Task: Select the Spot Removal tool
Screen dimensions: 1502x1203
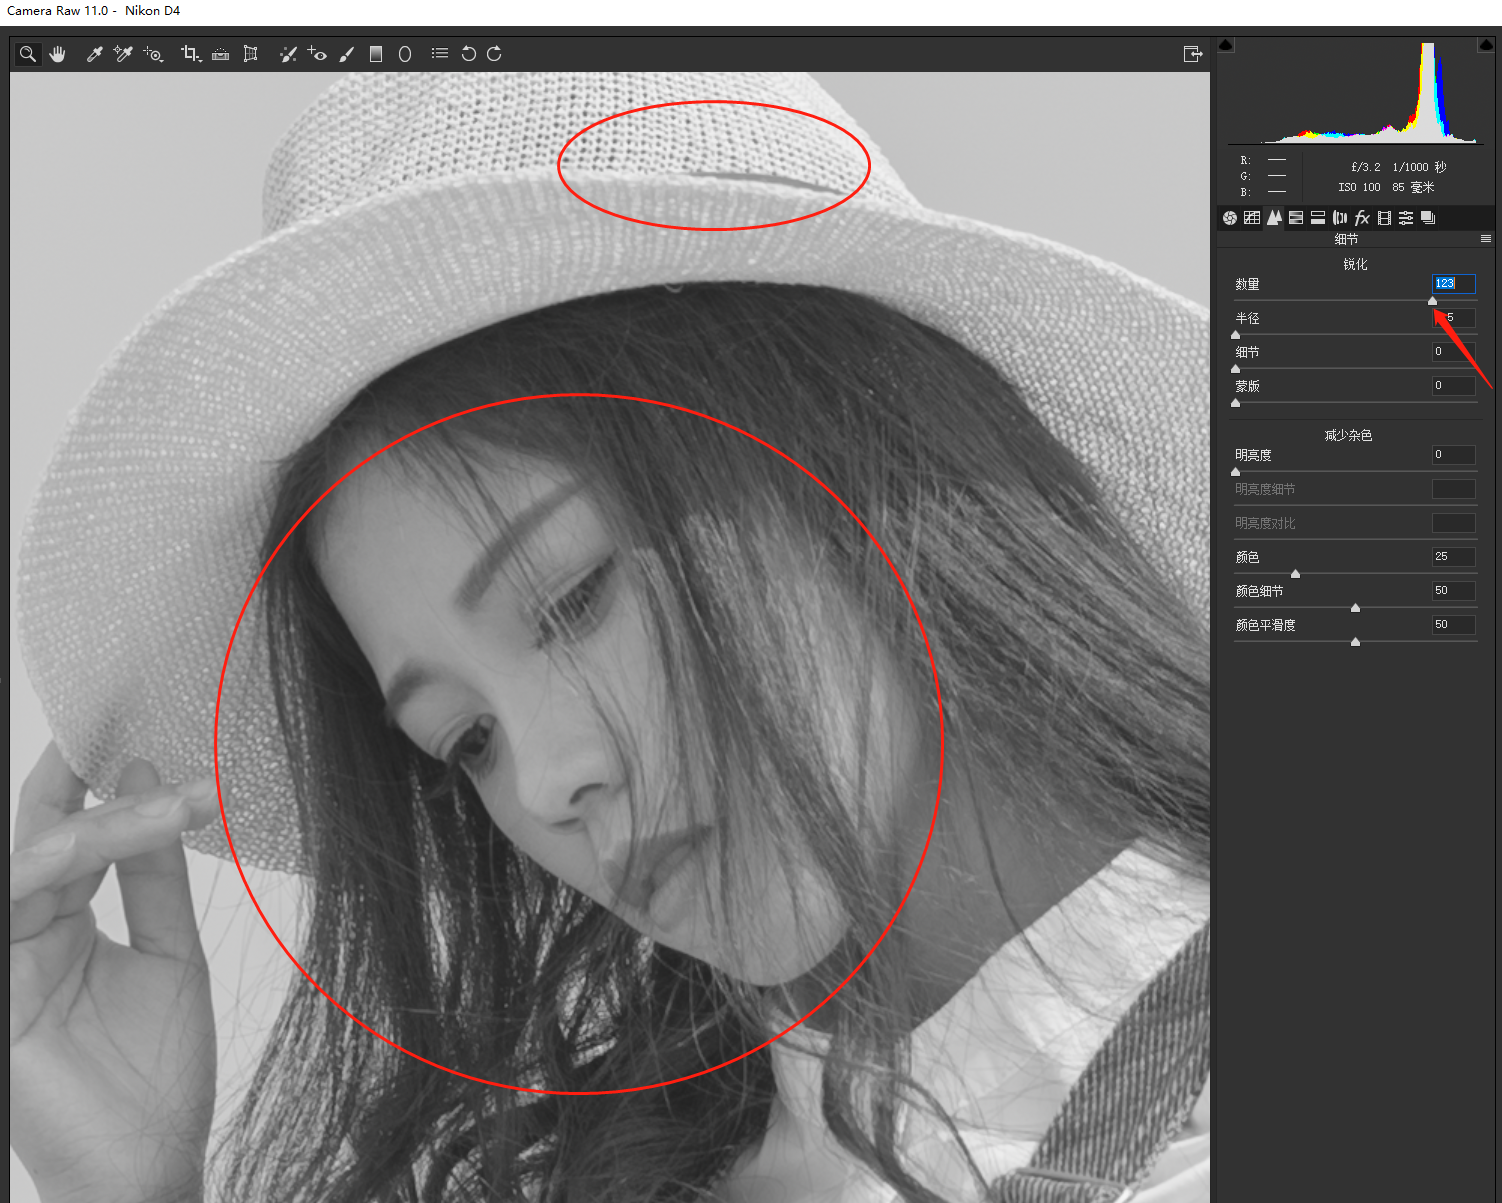Action: 288,54
